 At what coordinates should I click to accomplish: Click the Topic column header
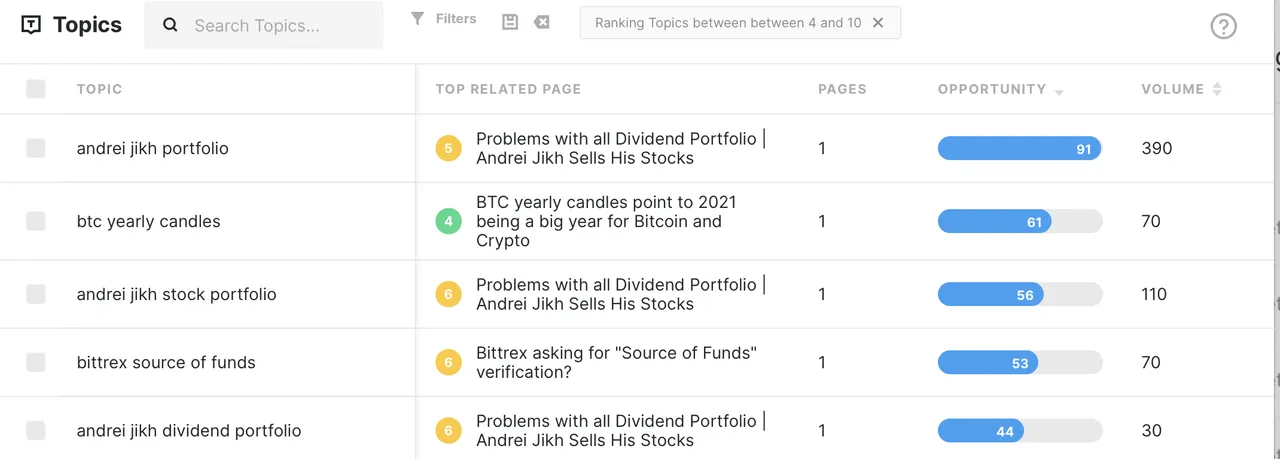click(99, 89)
